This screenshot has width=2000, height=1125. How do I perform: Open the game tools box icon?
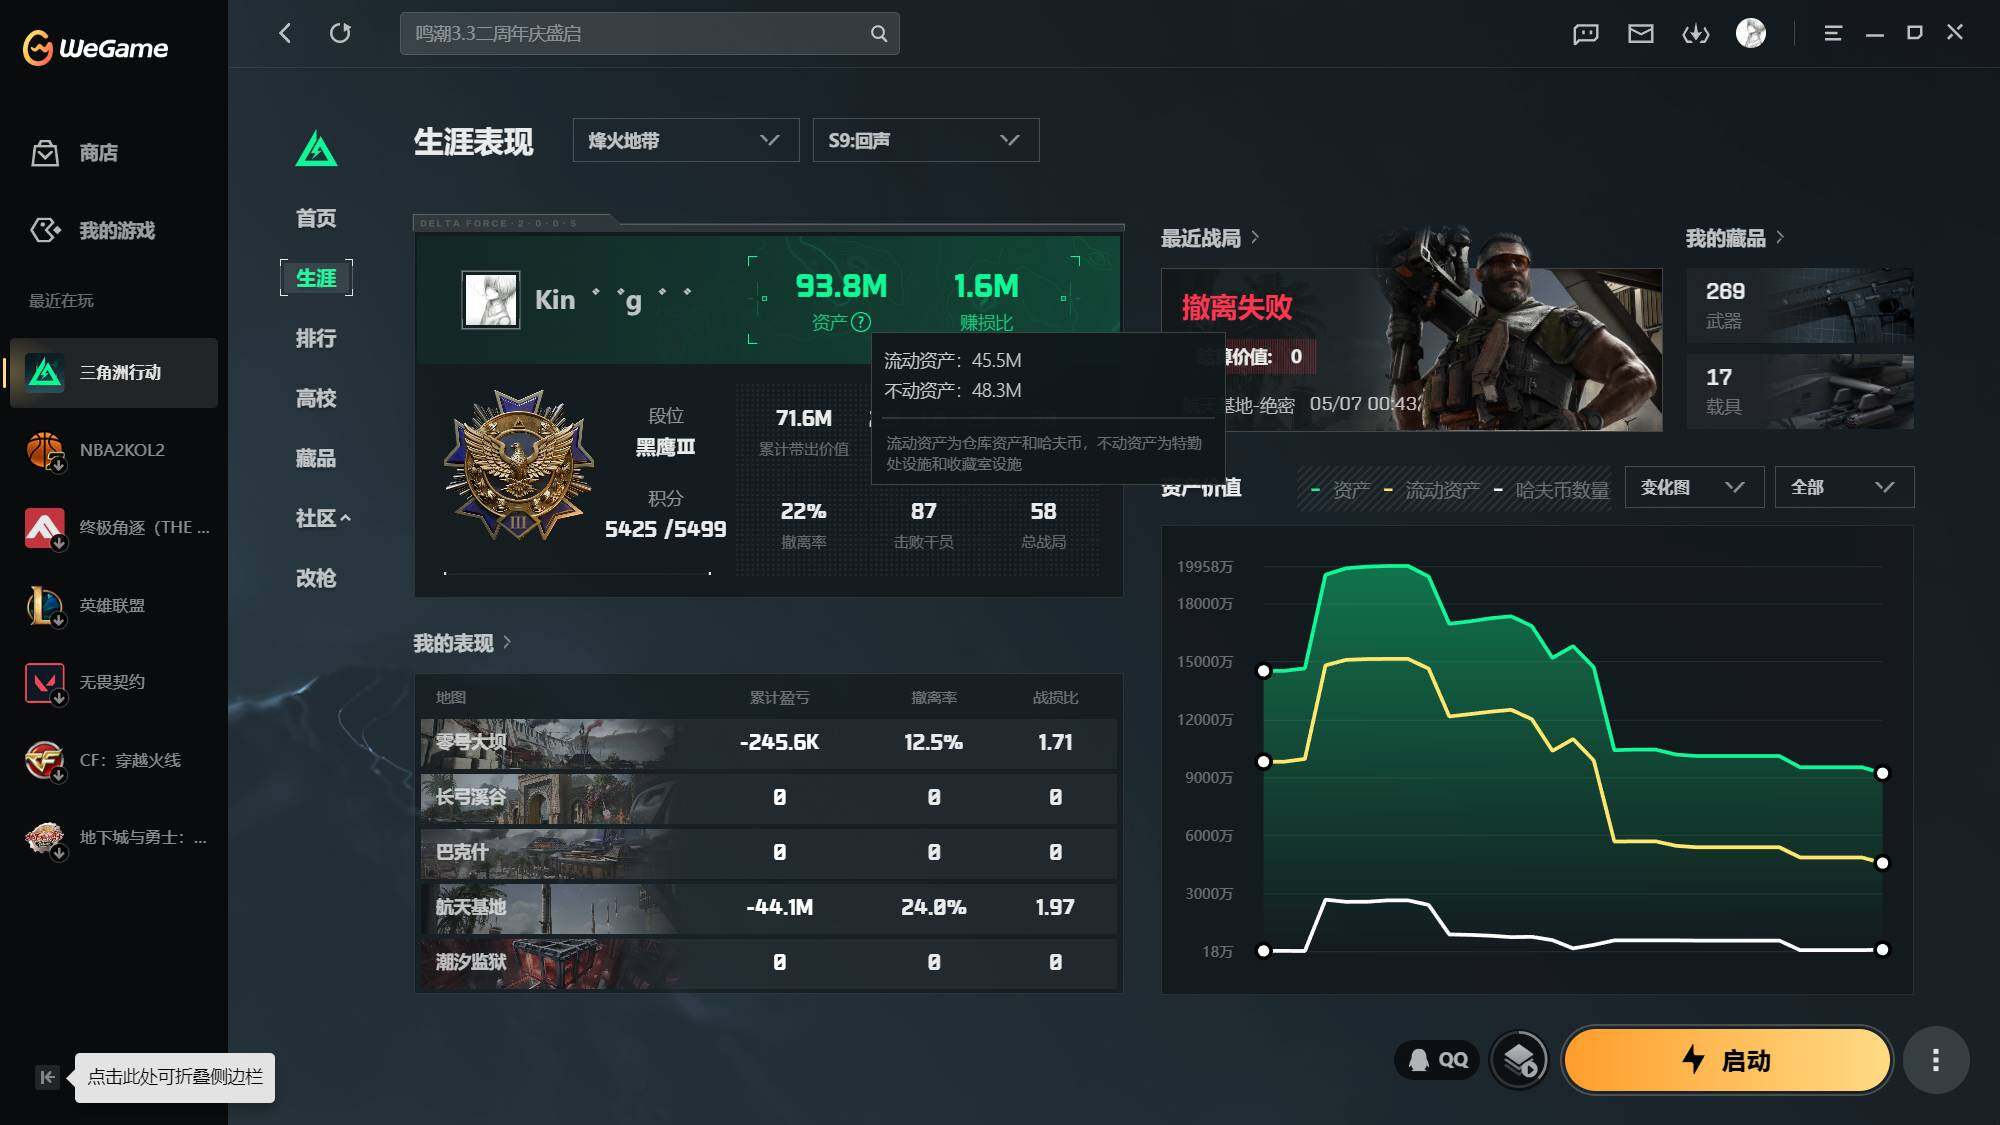pyautogui.click(x=1519, y=1060)
